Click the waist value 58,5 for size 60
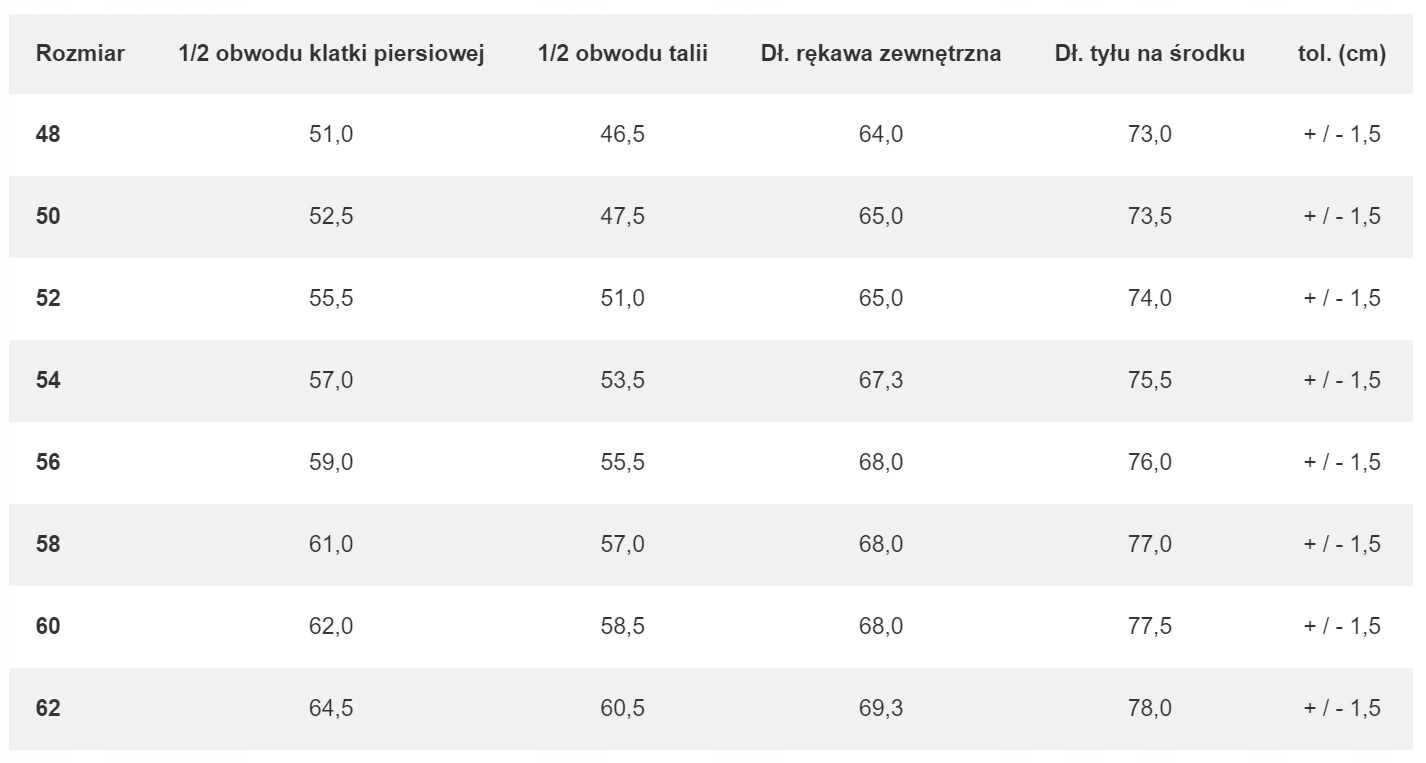The height and width of the screenshot is (763, 1426). pos(622,626)
